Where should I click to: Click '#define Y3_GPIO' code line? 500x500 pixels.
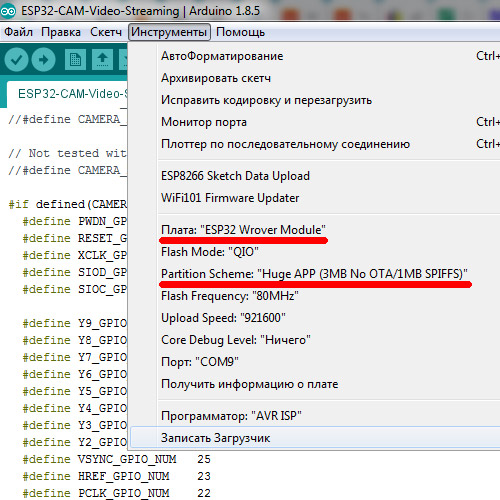coord(75,425)
